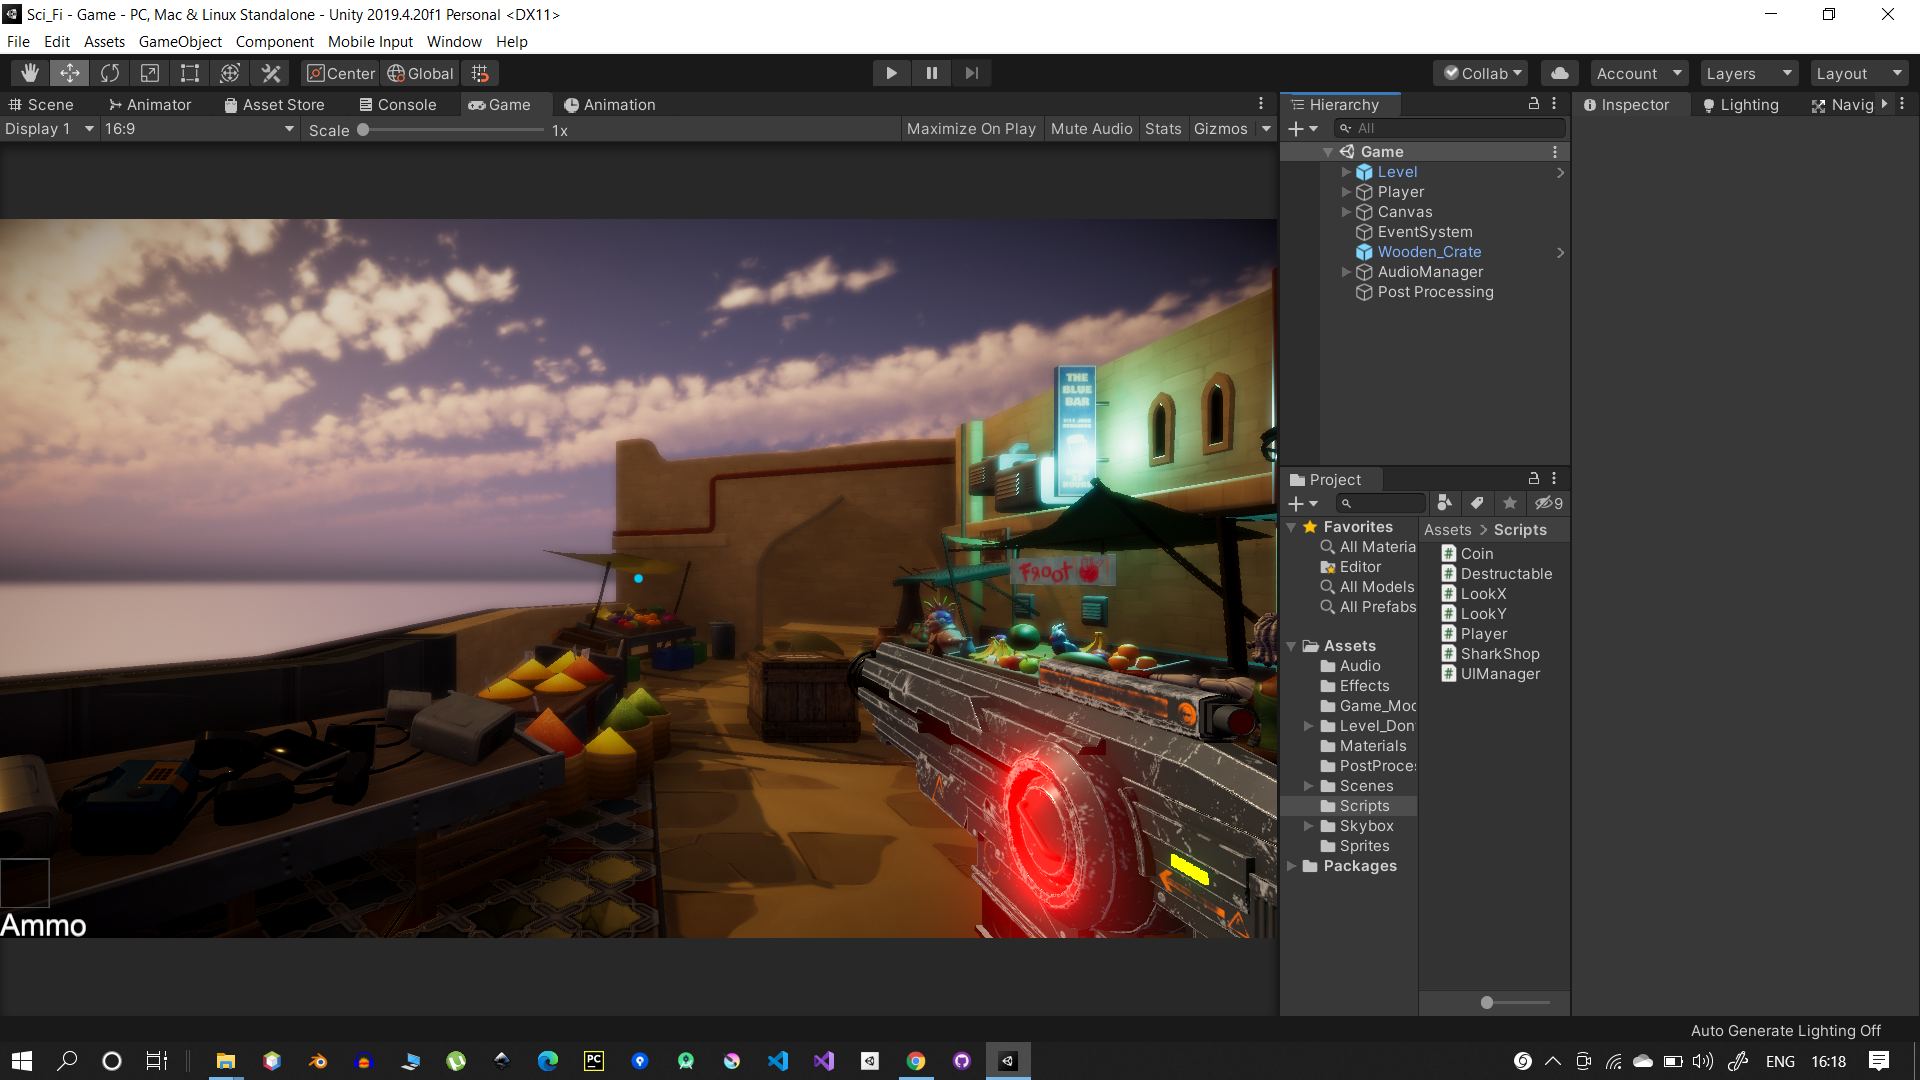Click the Play button
The width and height of the screenshot is (1920, 1080).
(x=891, y=73)
